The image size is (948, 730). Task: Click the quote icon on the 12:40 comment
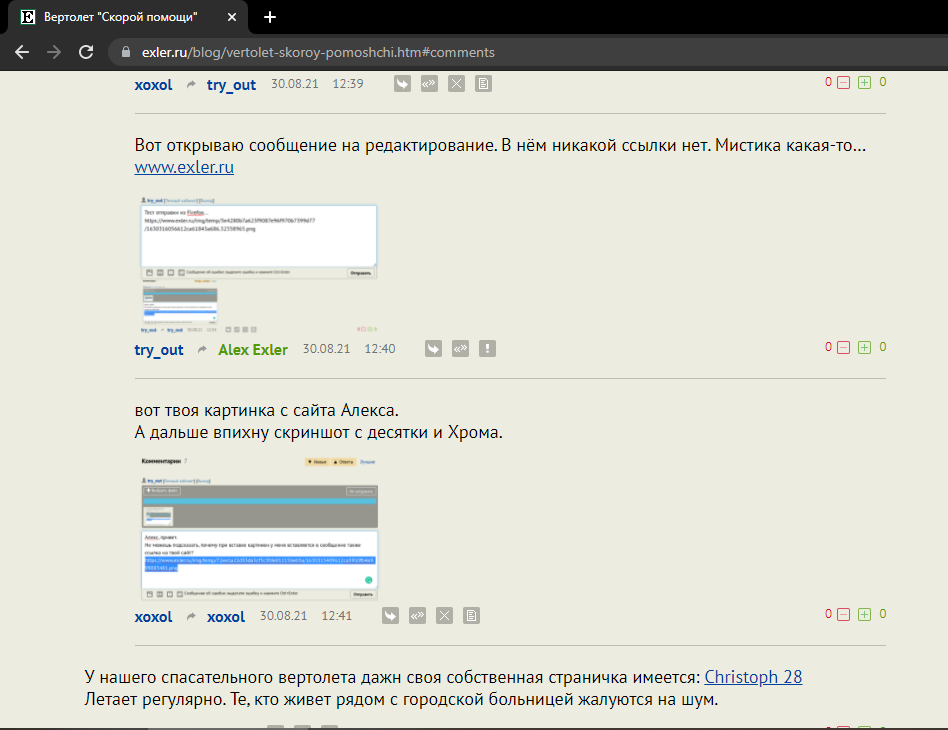(460, 349)
